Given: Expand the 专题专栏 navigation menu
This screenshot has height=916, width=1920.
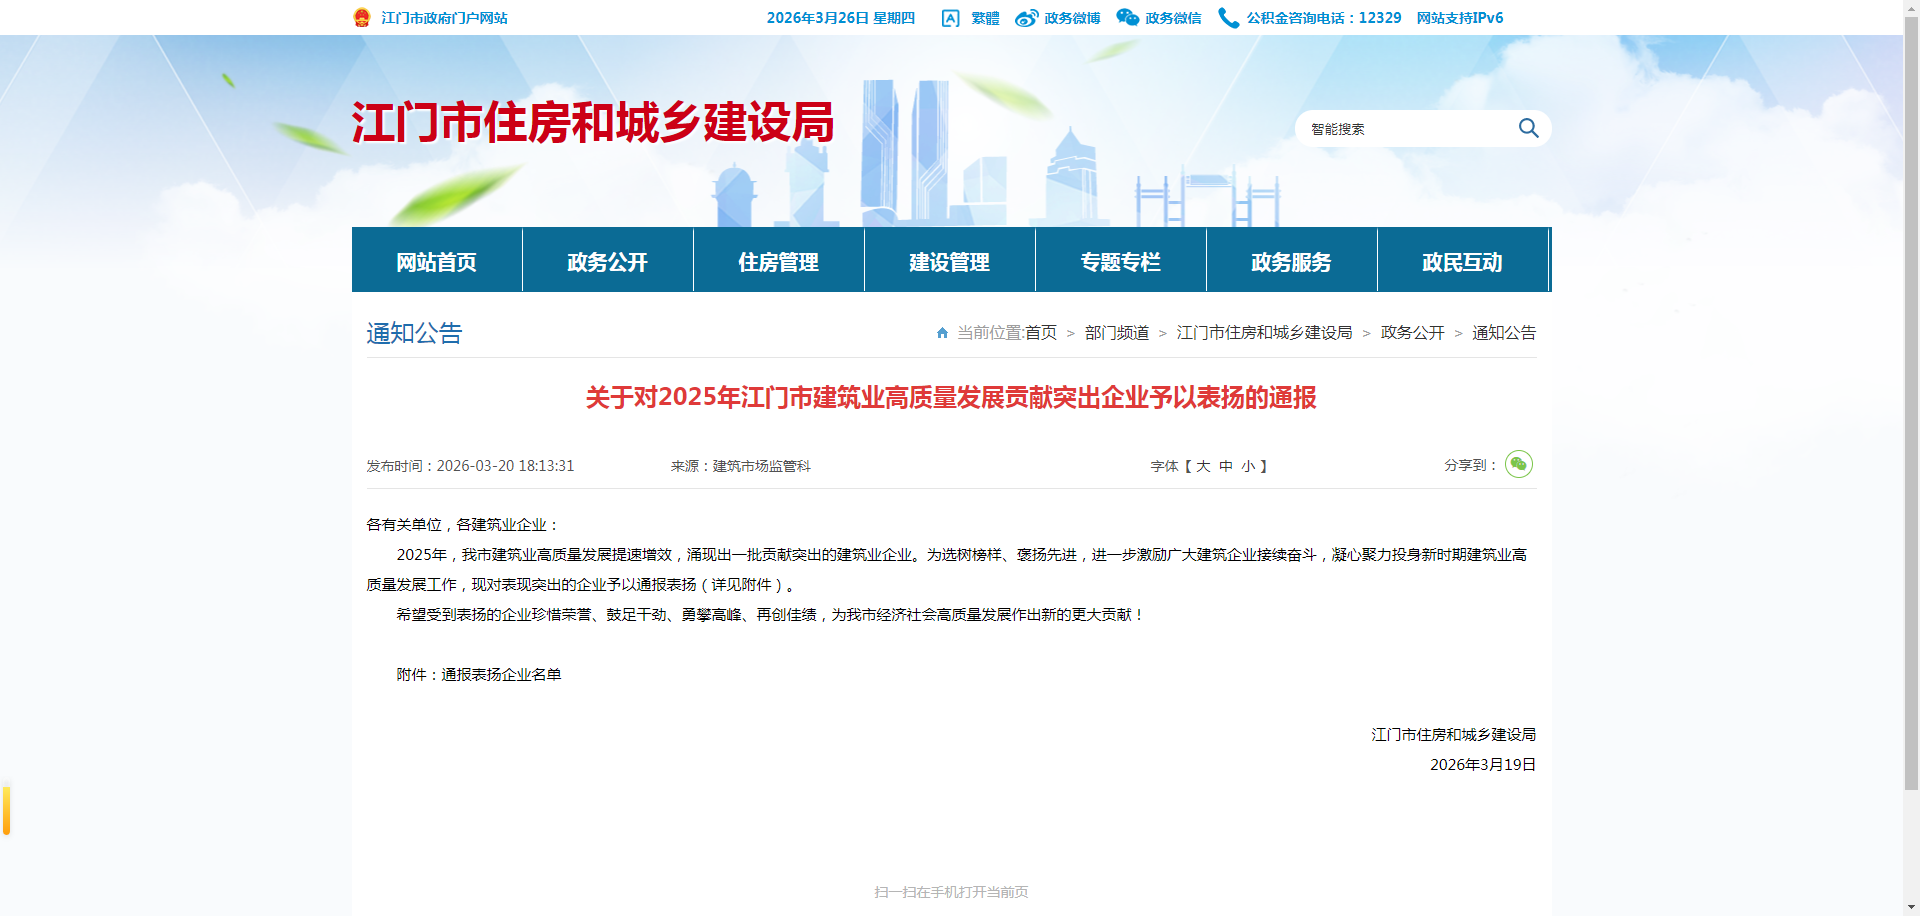Looking at the screenshot, I should pos(1120,261).
